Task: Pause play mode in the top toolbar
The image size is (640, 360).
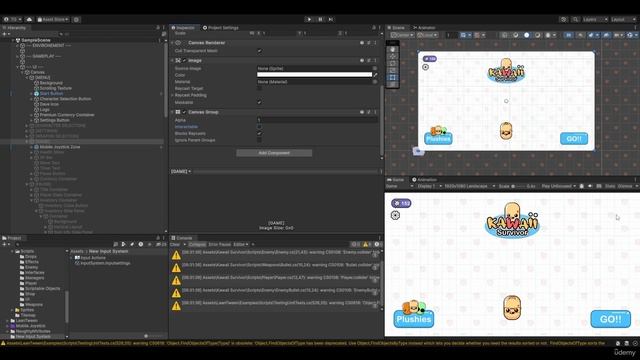Action: coord(320,19)
